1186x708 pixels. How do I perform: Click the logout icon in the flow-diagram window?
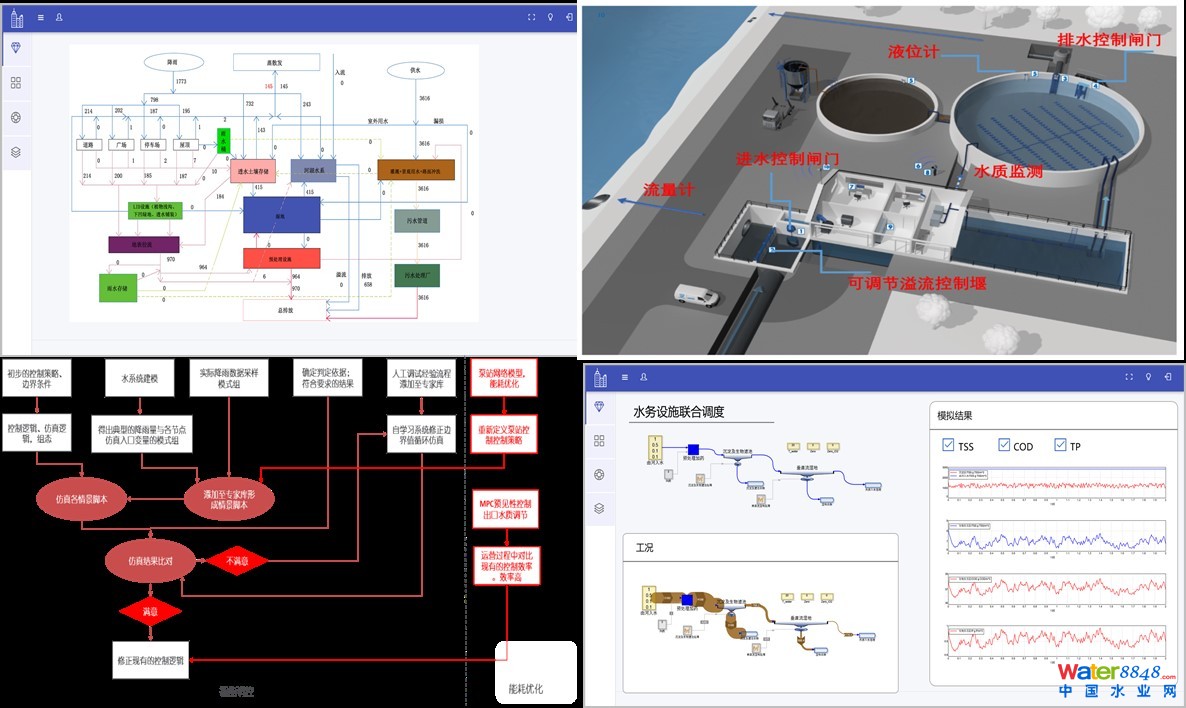pos(569,17)
